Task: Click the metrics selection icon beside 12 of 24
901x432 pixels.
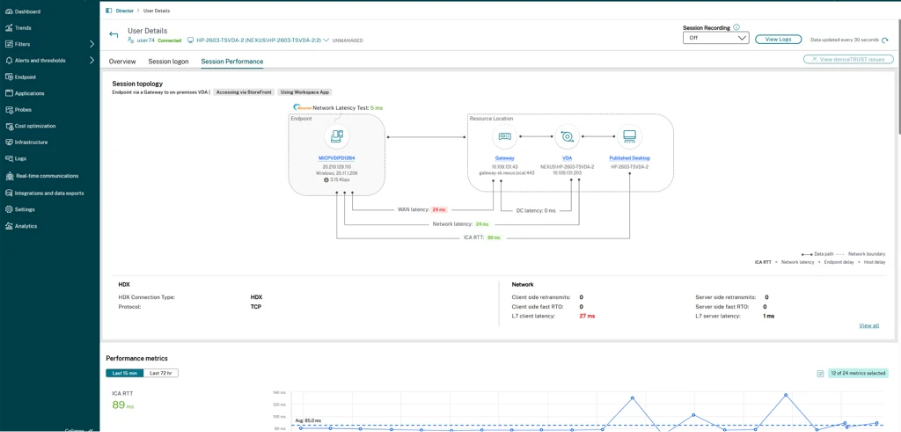Action: pyautogui.click(x=820, y=373)
